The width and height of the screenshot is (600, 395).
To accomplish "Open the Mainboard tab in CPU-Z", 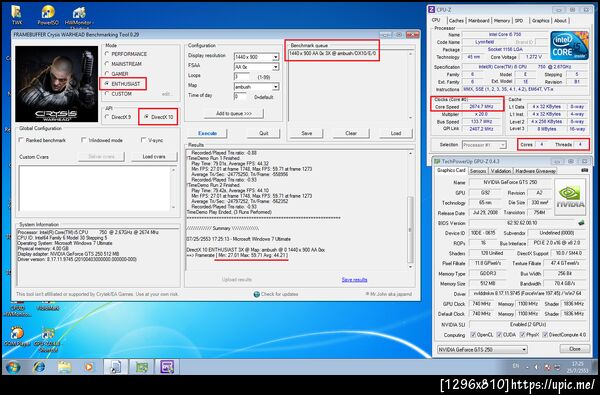I will [x=479, y=21].
